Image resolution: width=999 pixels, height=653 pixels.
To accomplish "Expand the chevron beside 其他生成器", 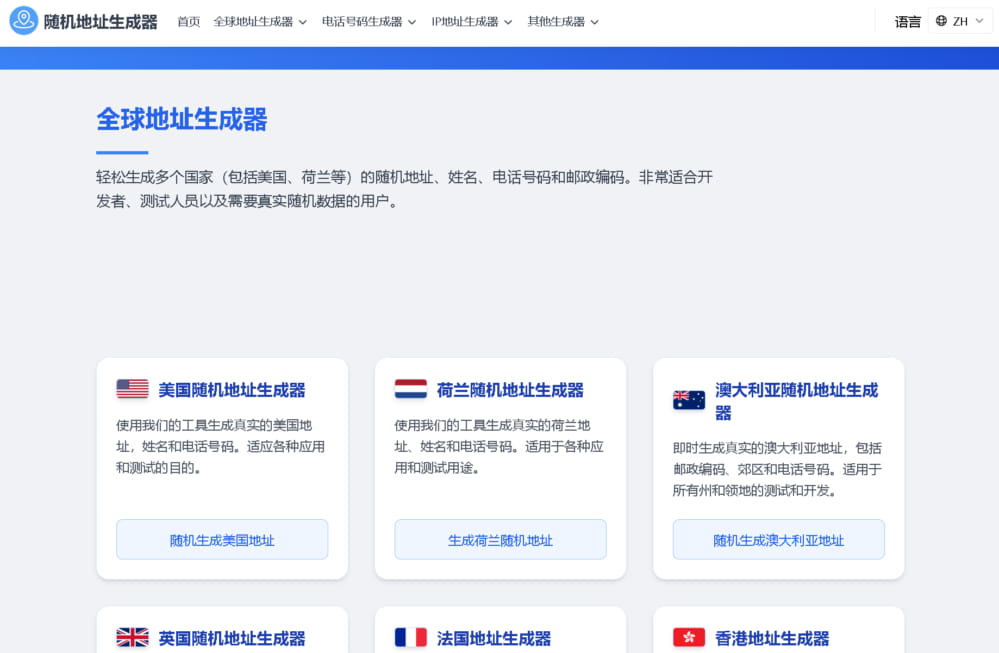I will click(x=594, y=22).
